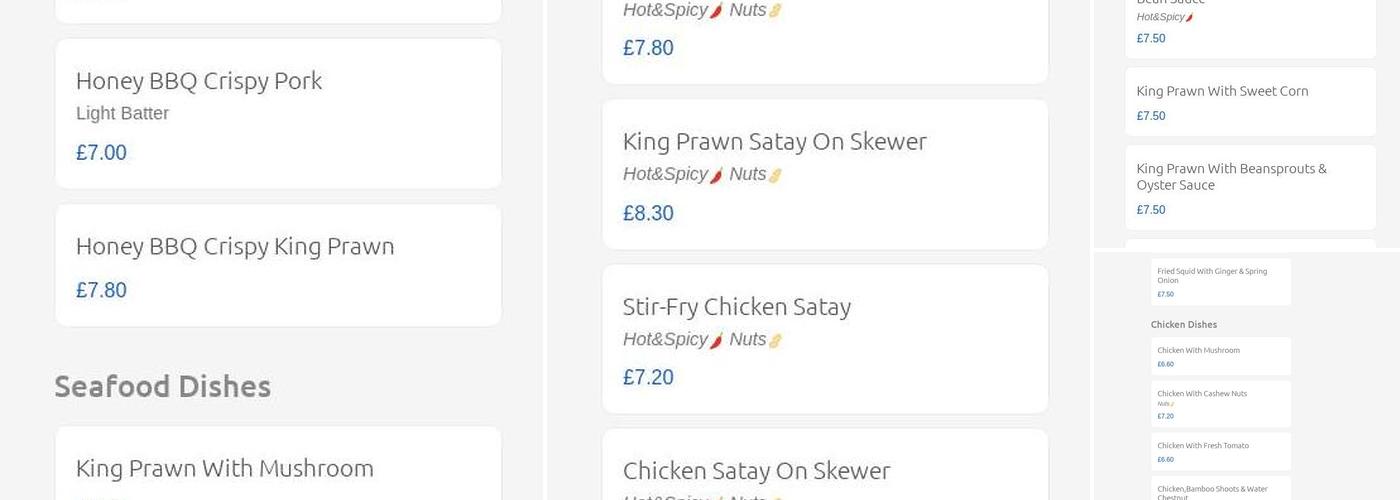Click the small chili icon above the £7.50 Bean Sauce price

pyautogui.click(x=1189, y=18)
